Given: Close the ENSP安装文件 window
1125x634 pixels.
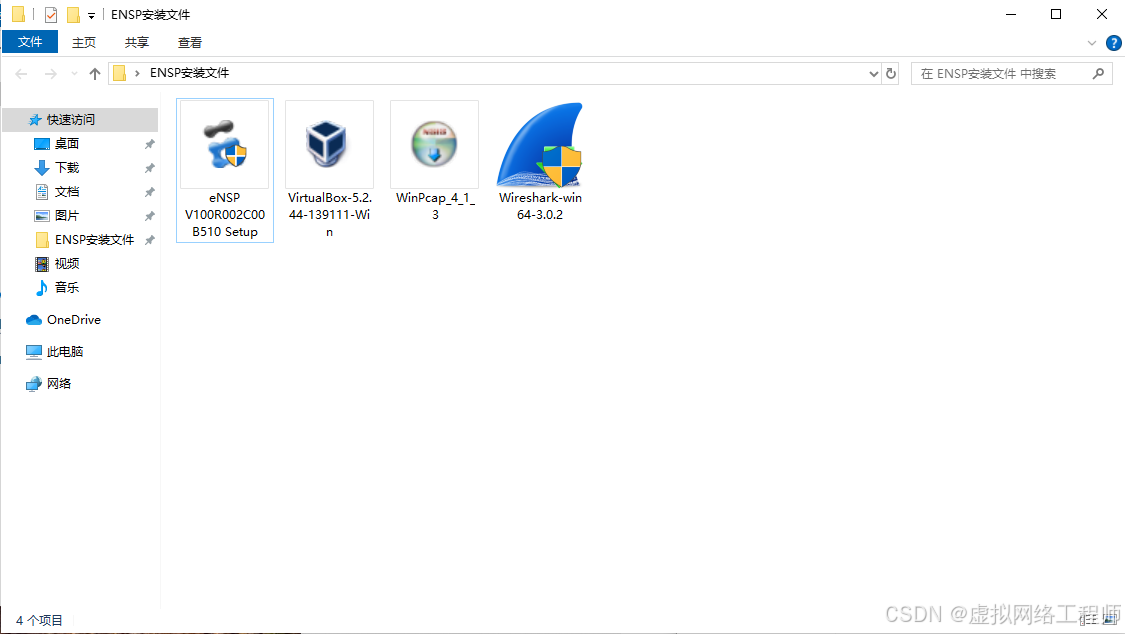Looking at the screenshot, I should (x=1101, y=14).
